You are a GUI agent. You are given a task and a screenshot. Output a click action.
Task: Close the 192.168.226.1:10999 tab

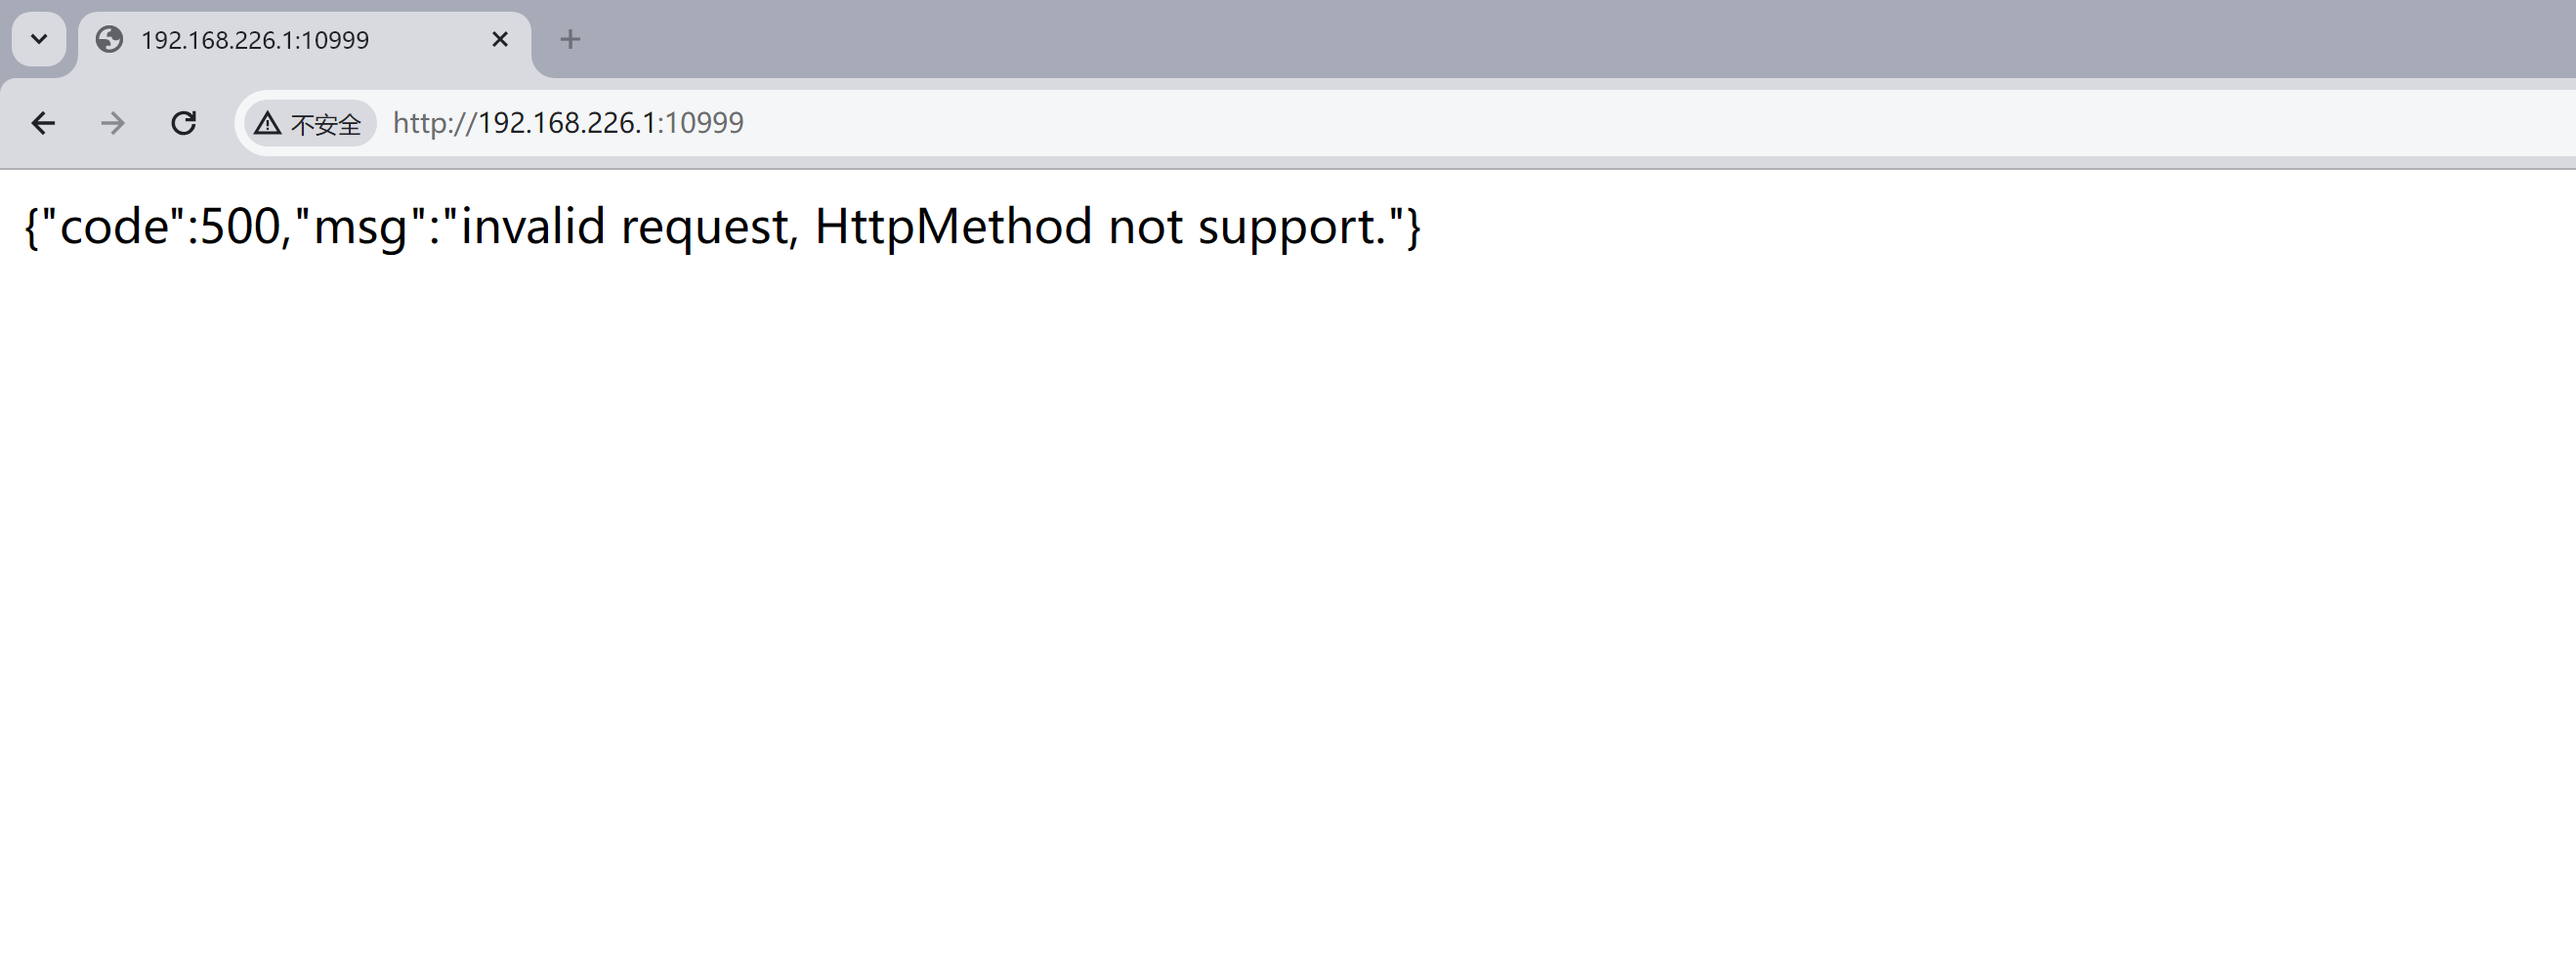500,40
